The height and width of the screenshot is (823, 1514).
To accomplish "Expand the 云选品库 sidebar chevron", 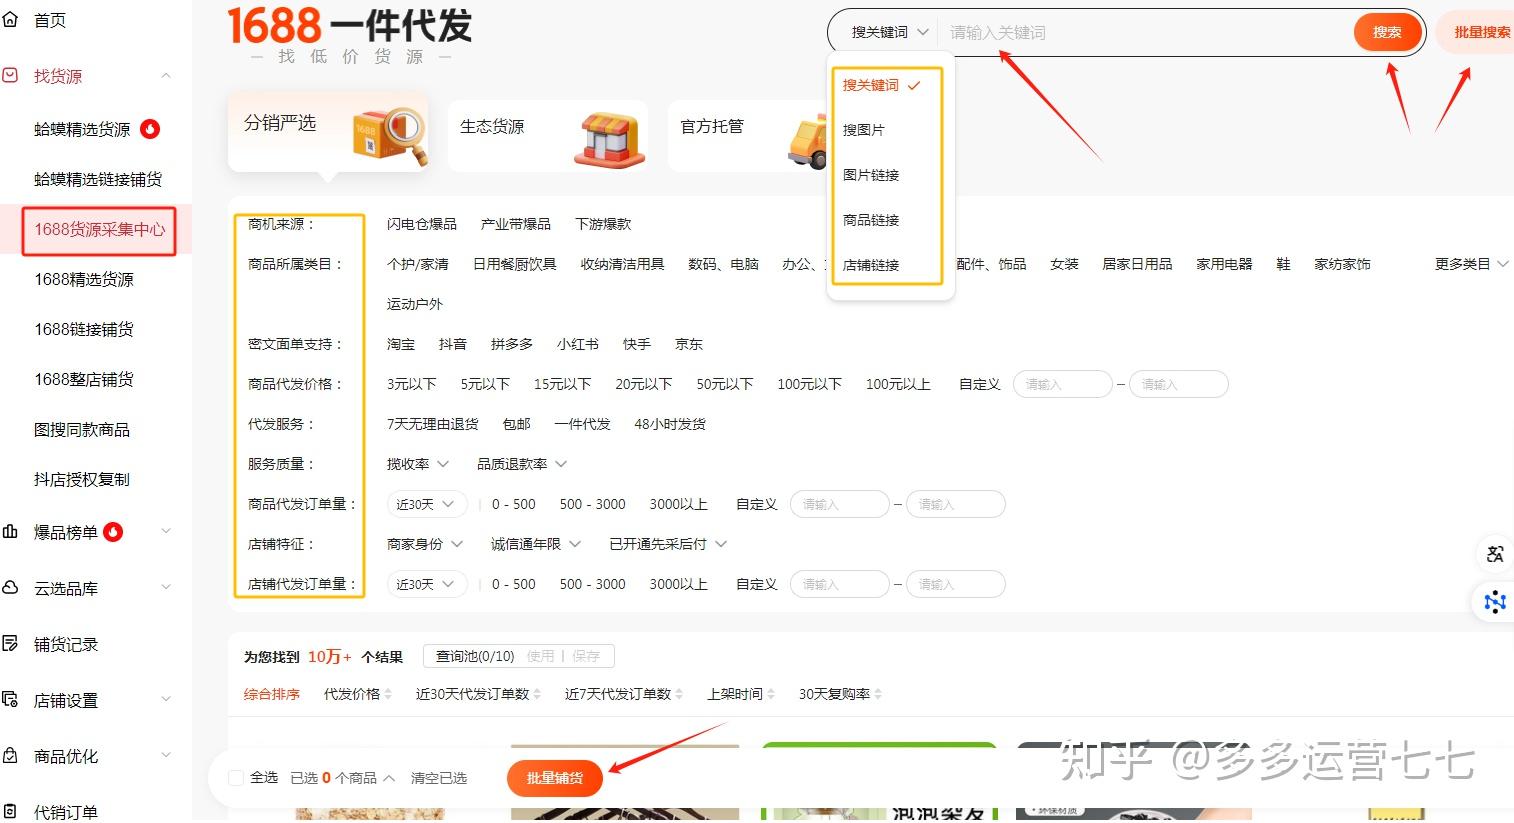I will point(166,588).
